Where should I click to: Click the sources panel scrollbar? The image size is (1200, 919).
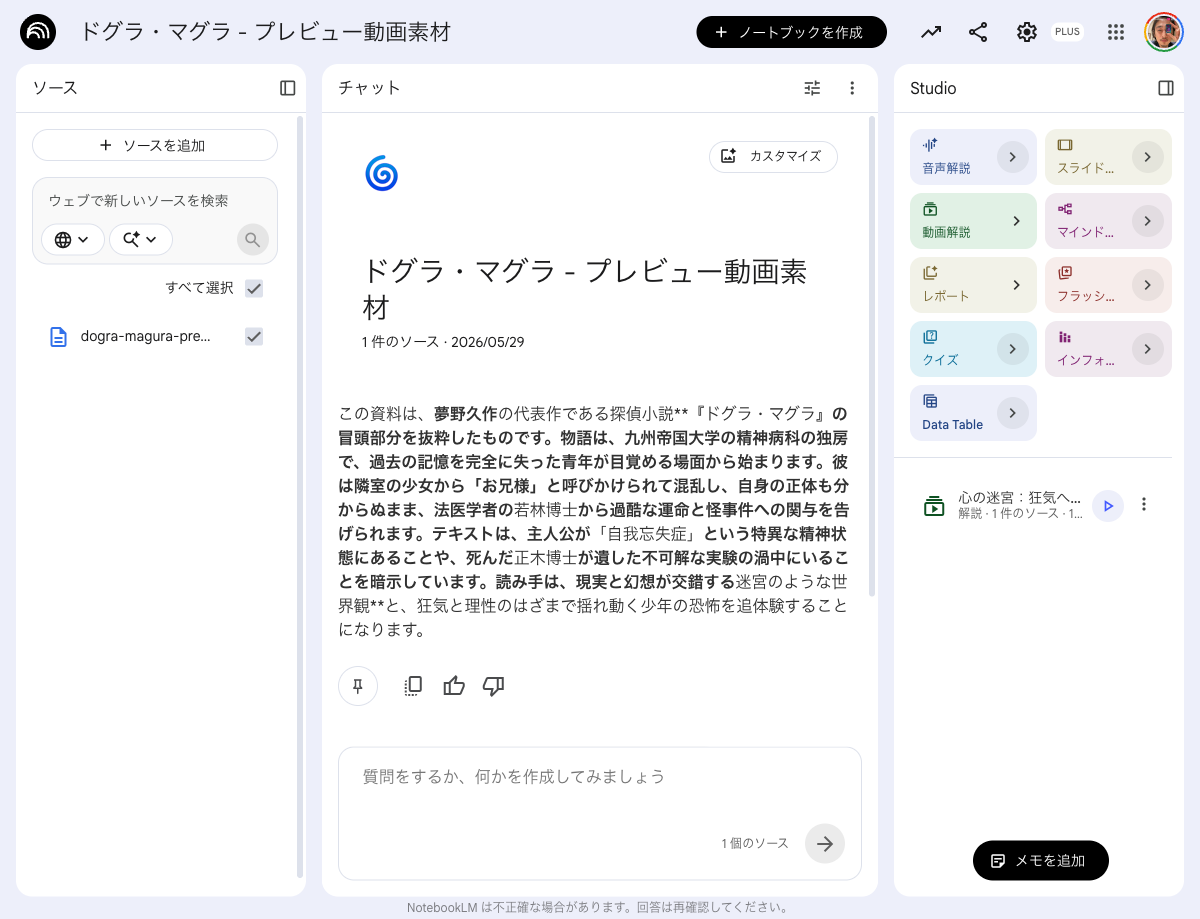tap(300, 495)
